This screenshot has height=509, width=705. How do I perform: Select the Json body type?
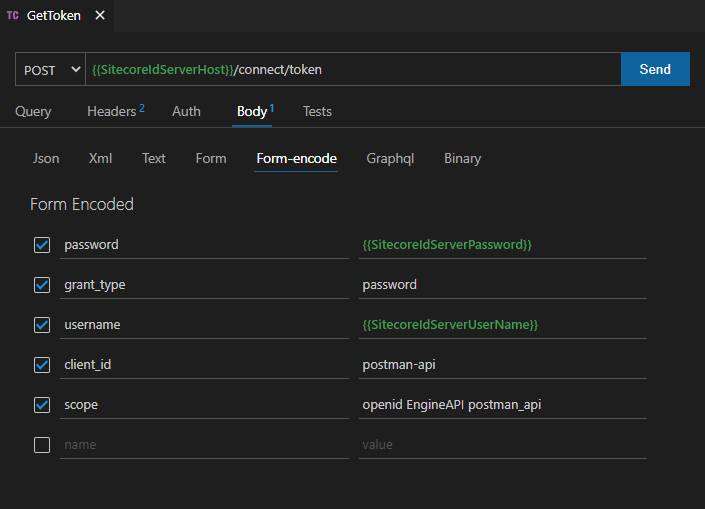[46, 158]
